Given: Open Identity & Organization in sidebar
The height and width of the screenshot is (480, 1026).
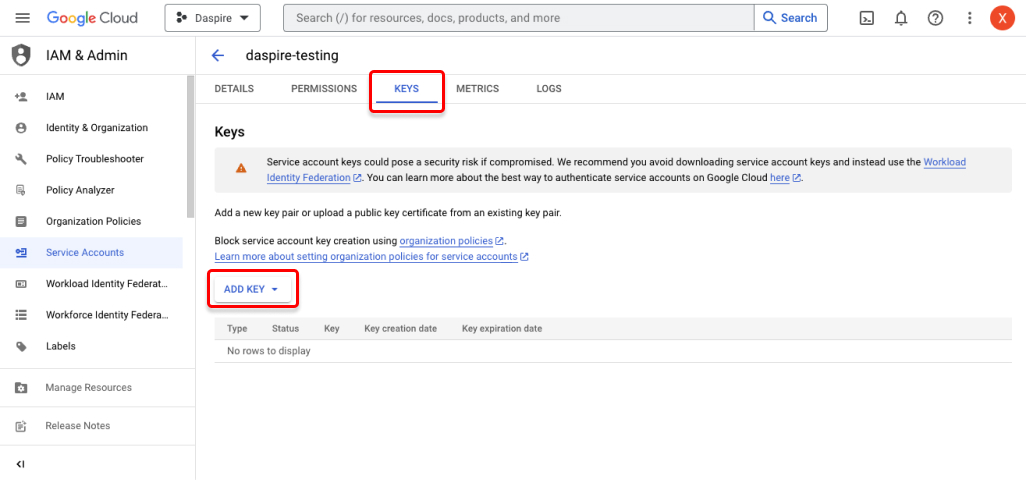Looking at the screenshot, I should [97, 128].
